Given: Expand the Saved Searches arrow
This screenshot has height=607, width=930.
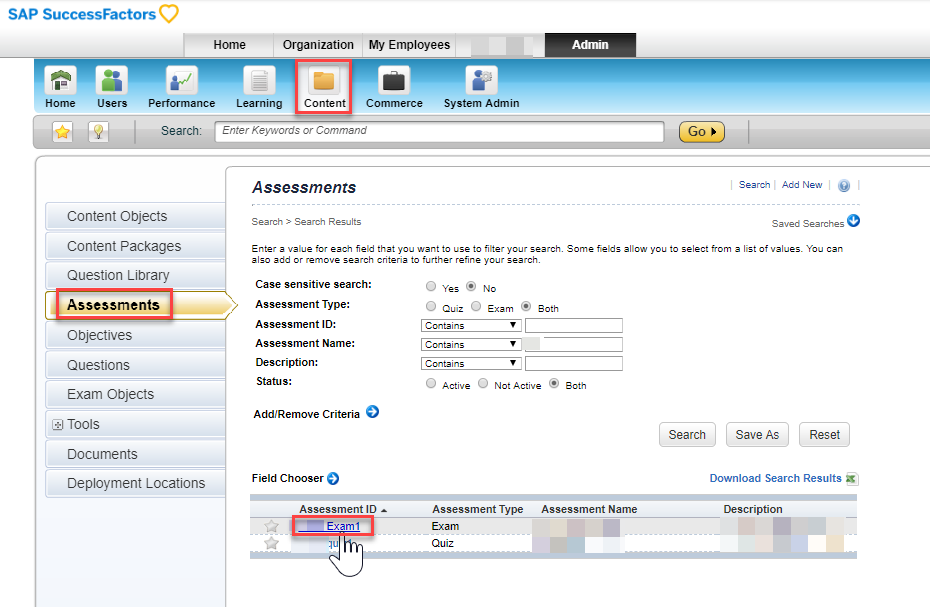Looking at the screenshot, I should tap(853, 221).
